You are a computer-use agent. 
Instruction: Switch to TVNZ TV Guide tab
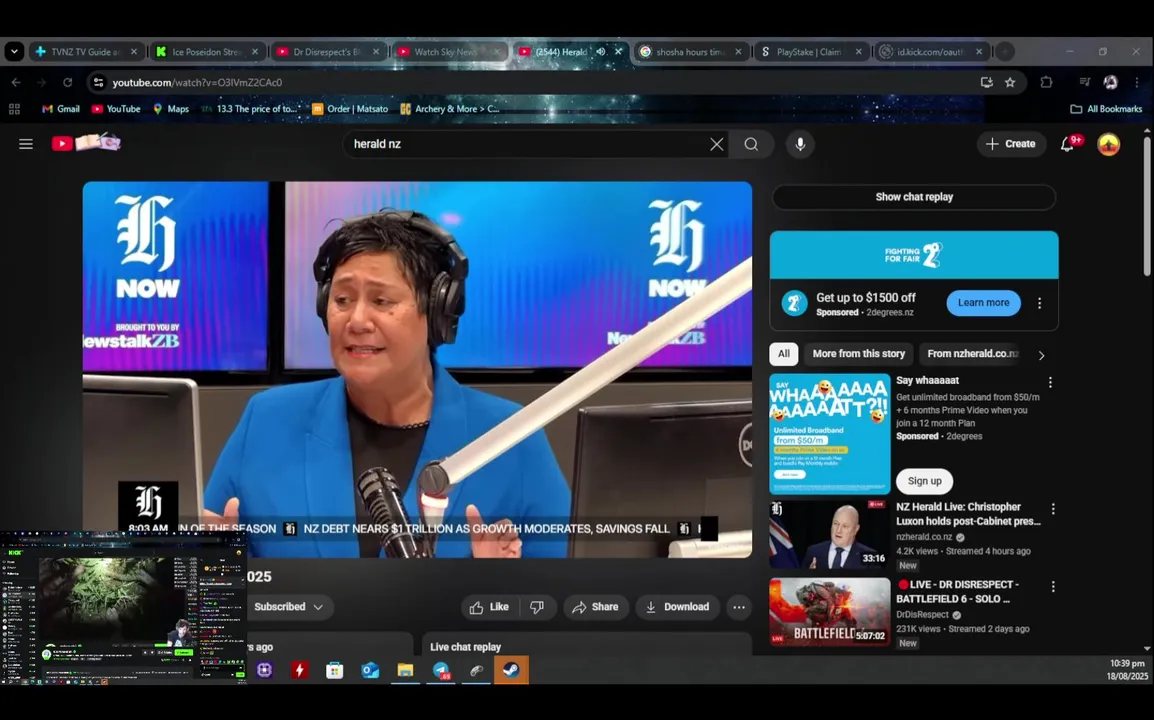tap(86, 52)
